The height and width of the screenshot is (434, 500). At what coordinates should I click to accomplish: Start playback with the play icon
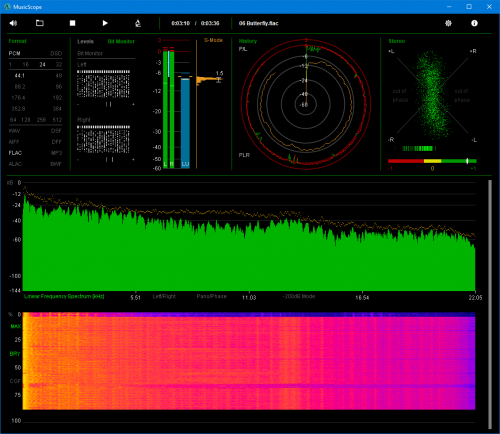pyautogui.click(x=105, y=23)
